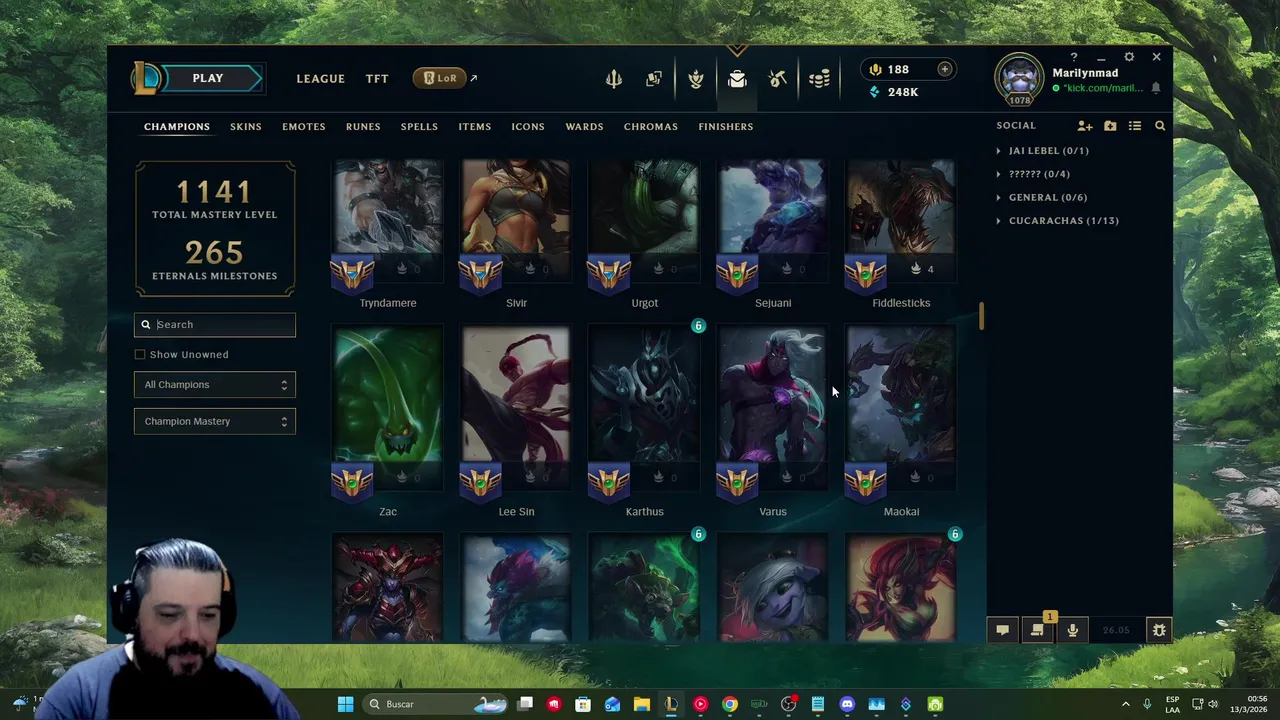Open the Profile laurel icon
1280x720 pixels.
click(x=696, y=79)
